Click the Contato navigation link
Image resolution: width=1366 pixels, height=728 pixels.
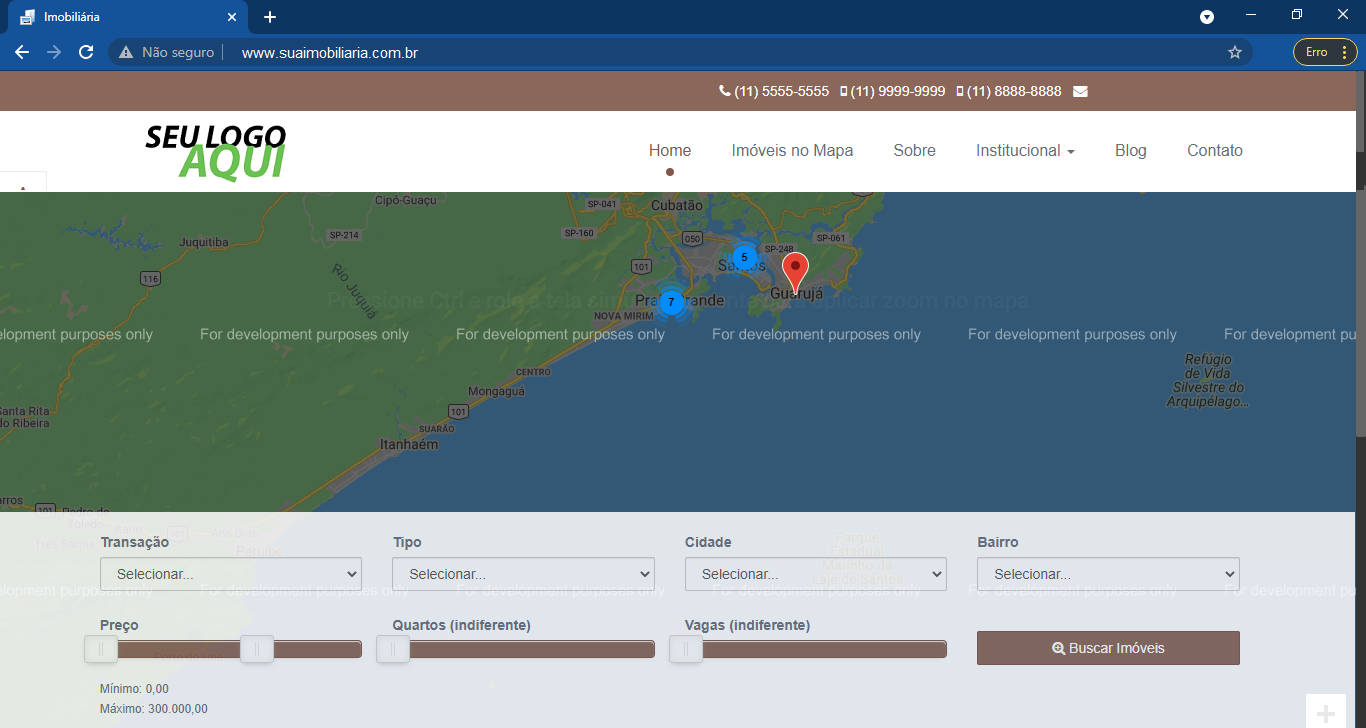coord(1214,150)
